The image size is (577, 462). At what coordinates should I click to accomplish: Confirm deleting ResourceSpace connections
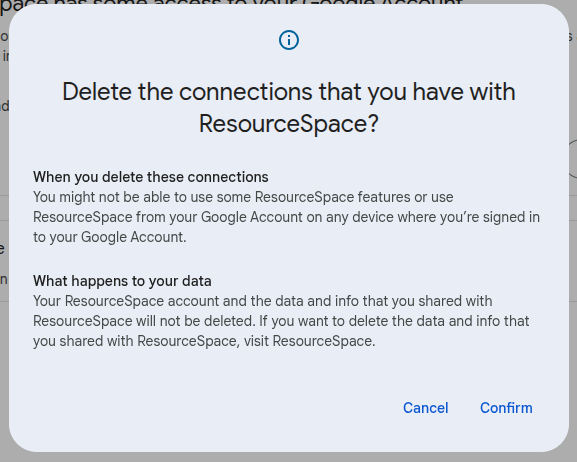click(x=506, y=408)
